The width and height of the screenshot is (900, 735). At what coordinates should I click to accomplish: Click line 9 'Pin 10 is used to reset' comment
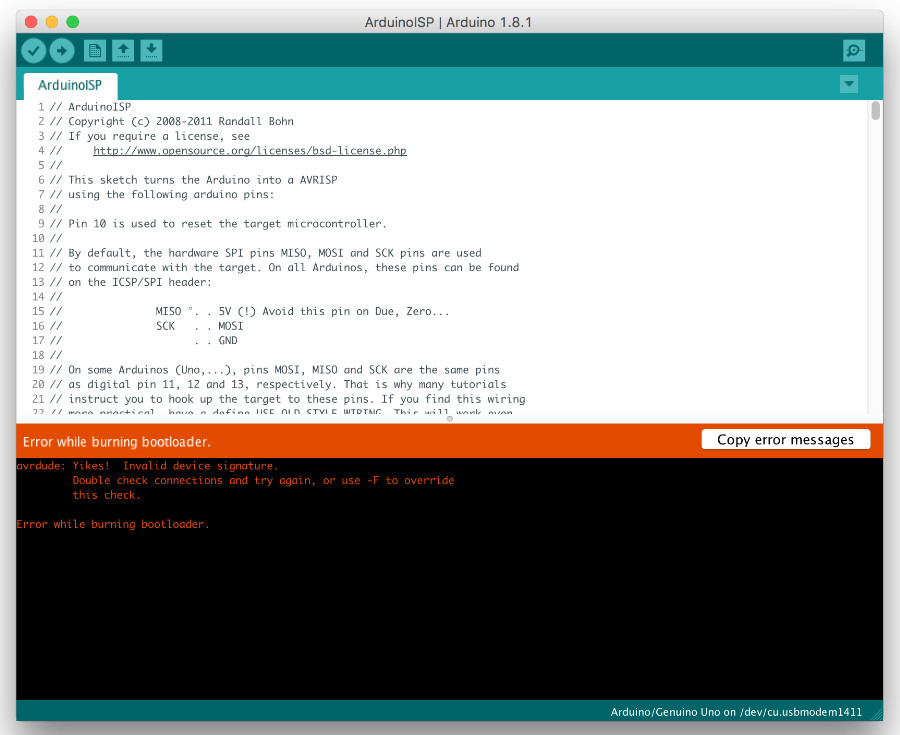(x=218, y=224)
